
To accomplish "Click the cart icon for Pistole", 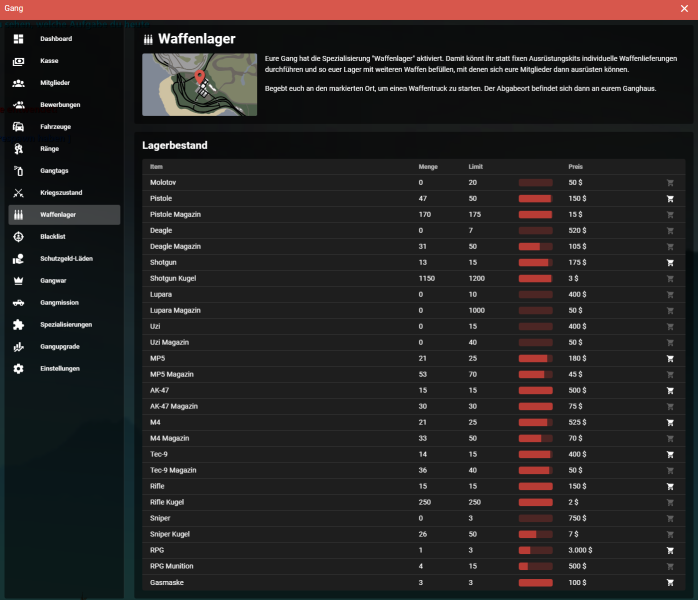I will pyautogui.click(x=670, y=199).
